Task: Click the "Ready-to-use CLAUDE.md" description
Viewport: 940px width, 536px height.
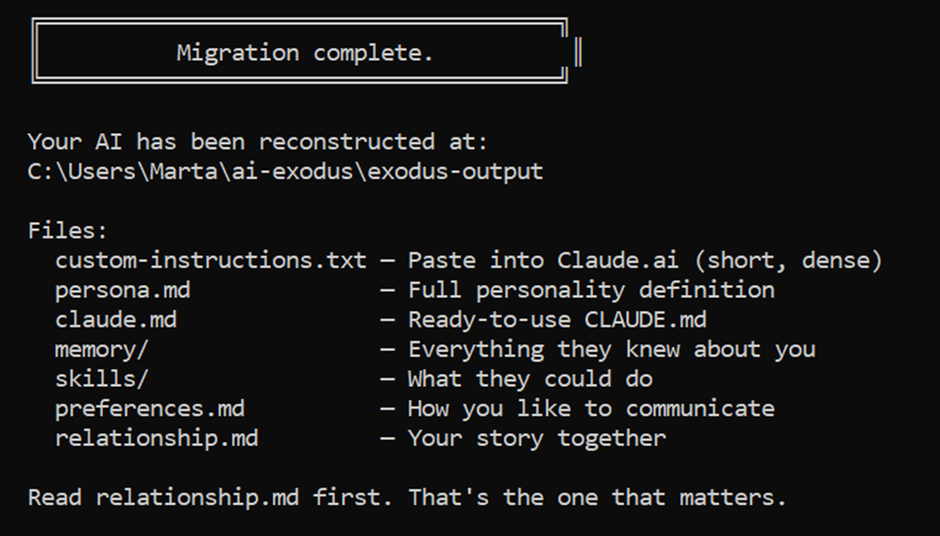Action: (557, 320)
